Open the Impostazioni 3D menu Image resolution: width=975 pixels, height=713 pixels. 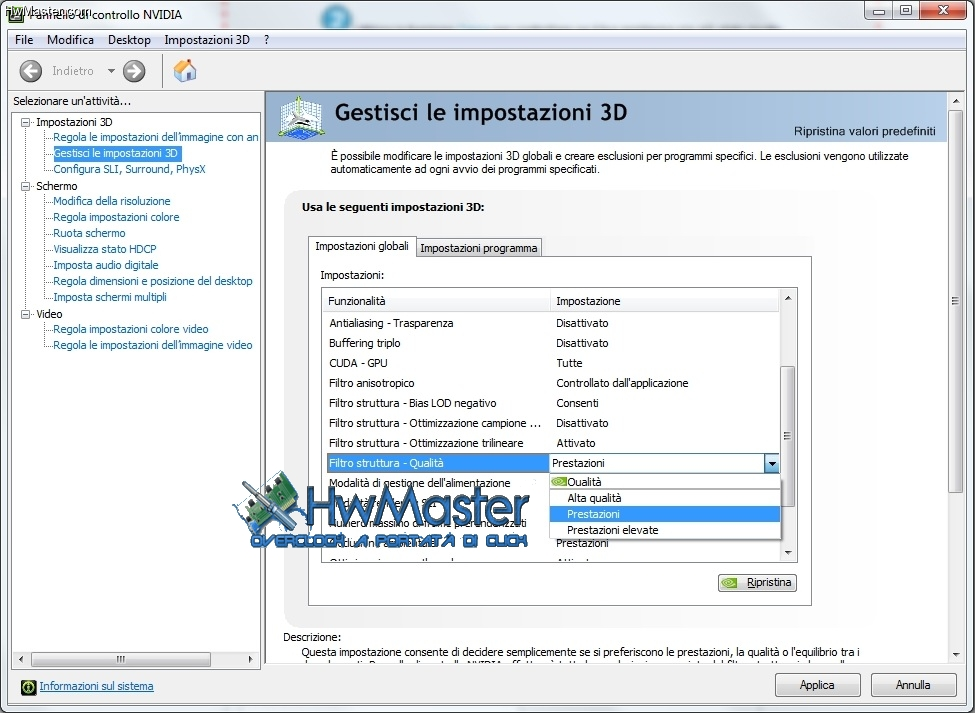click(x=207, y=40)
